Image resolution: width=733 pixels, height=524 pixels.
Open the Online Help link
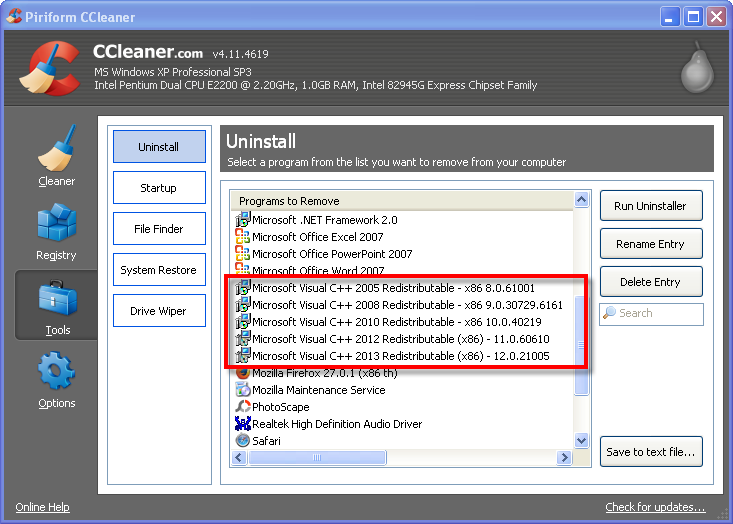click(x=43, y=507)
